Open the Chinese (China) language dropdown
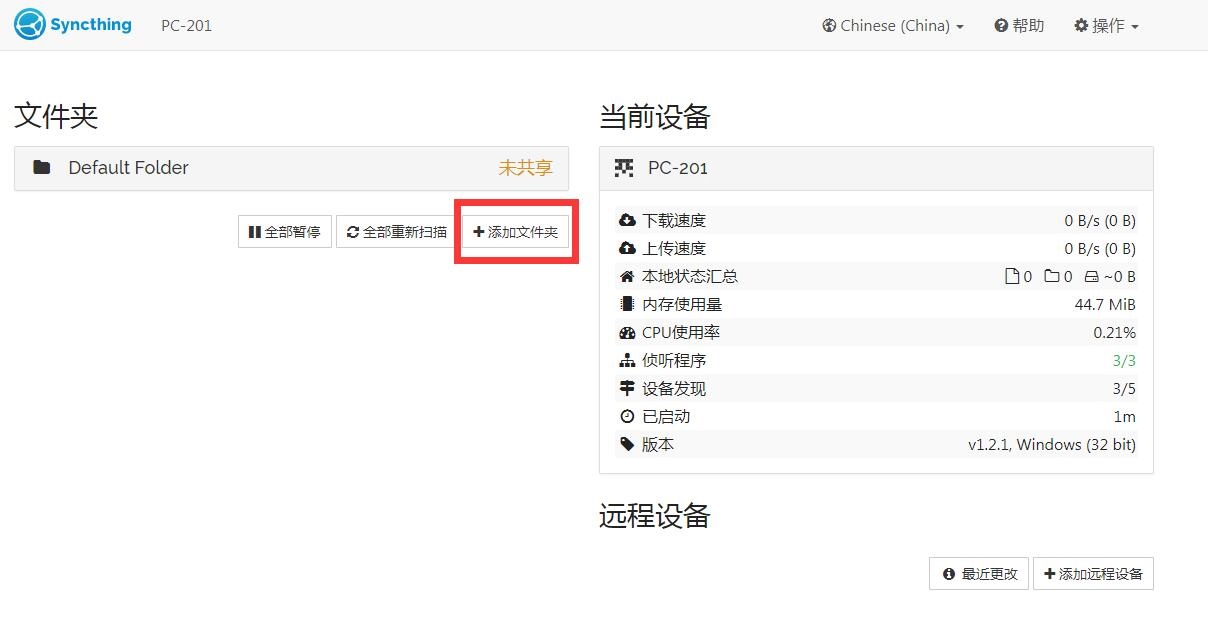 892,25
